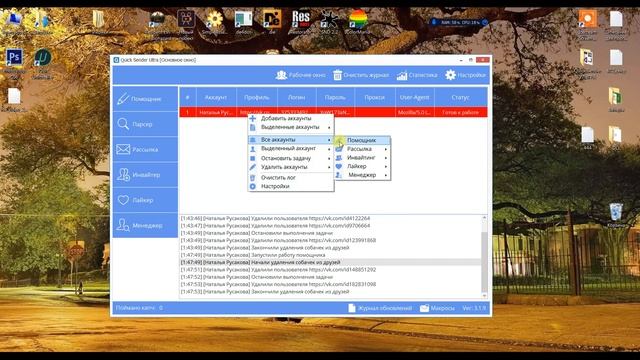Click the Поймано капч counter in status bar
The width and height of the screenshot is (640, 360).
tap(139, 308)
